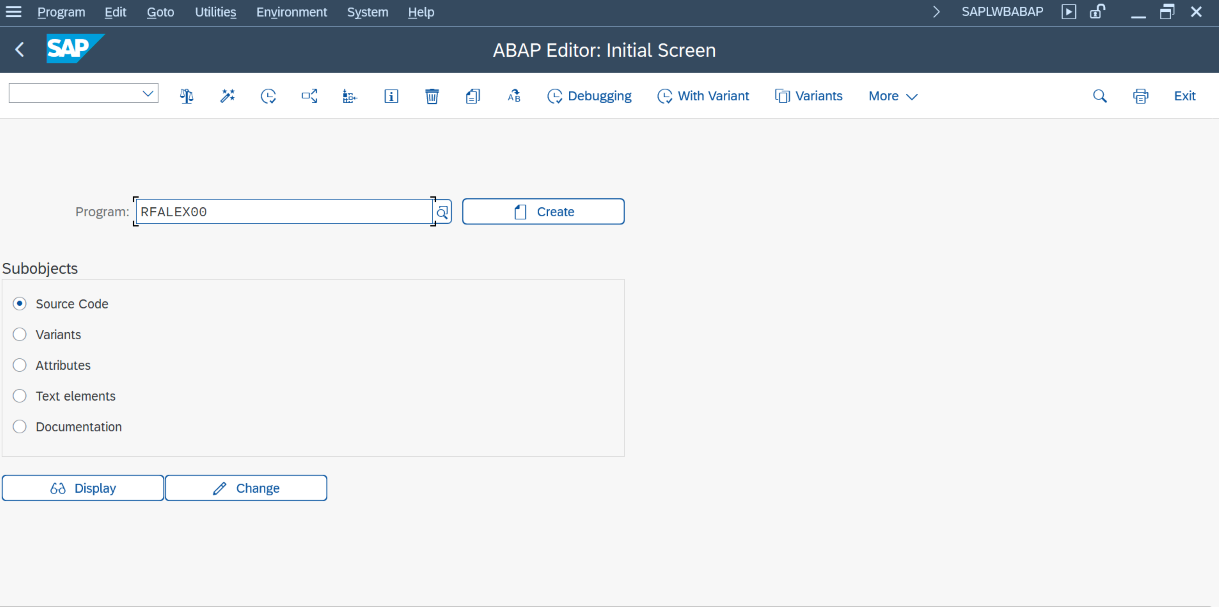The width and height of the screenshot is (1223, 607).
Task: Expand the command field dropdown
Action: 149,93
